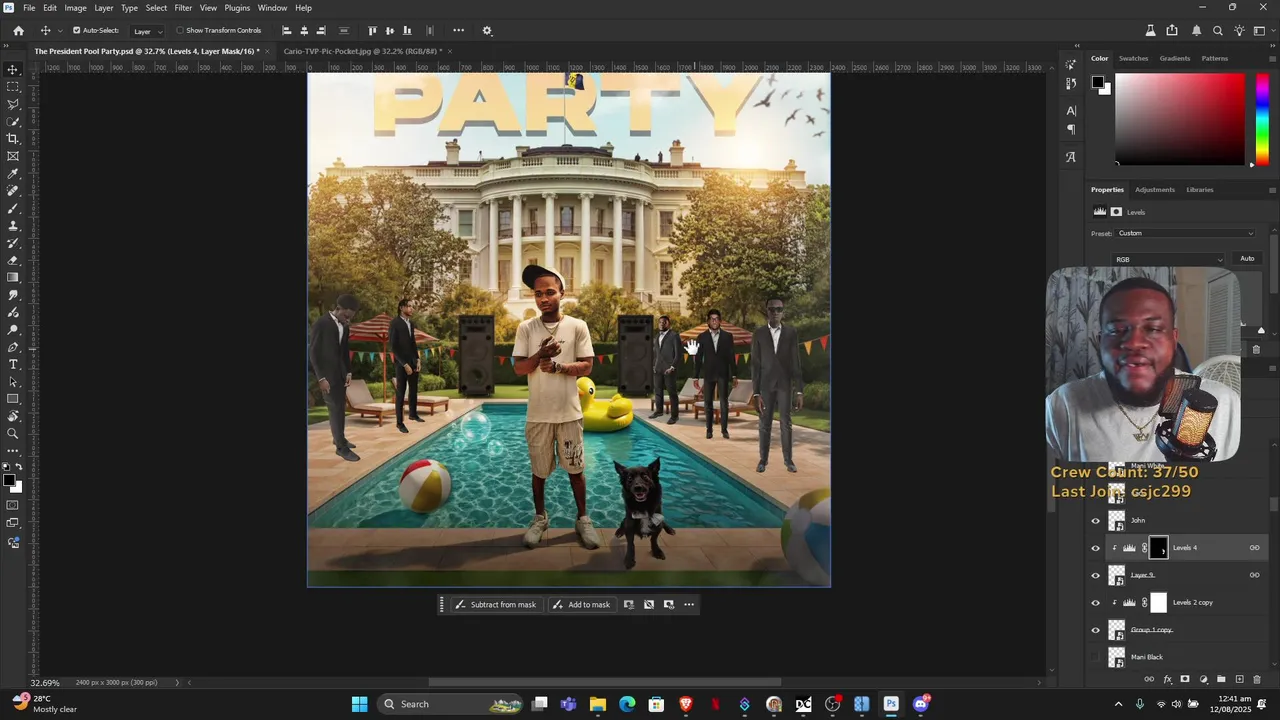
Task: Select the Spot Healing Brush tool
Action: (x=13, y=191)
